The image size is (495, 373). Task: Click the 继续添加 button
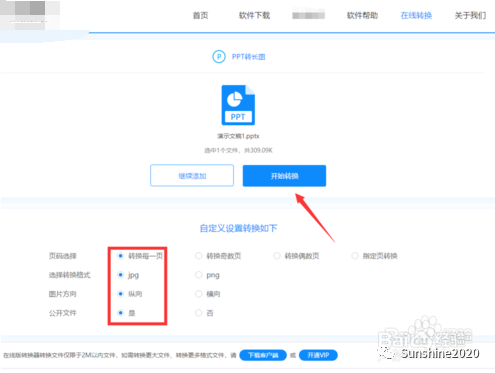pos(192,176)
